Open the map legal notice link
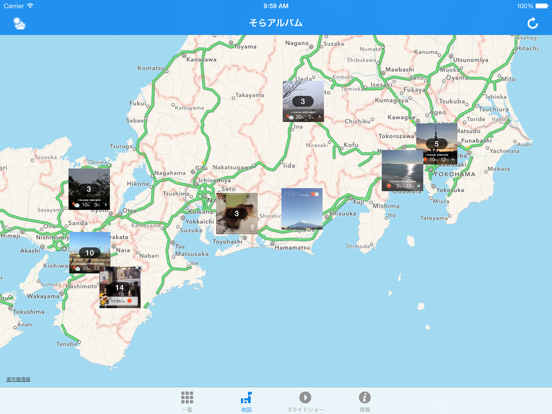Image resolution: width=552 pixels, height=414 pixels. 18,379
